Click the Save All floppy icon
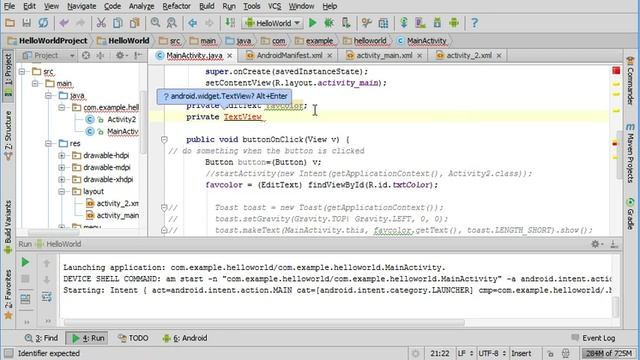This screenshot has height=360, width=640. 27,23
